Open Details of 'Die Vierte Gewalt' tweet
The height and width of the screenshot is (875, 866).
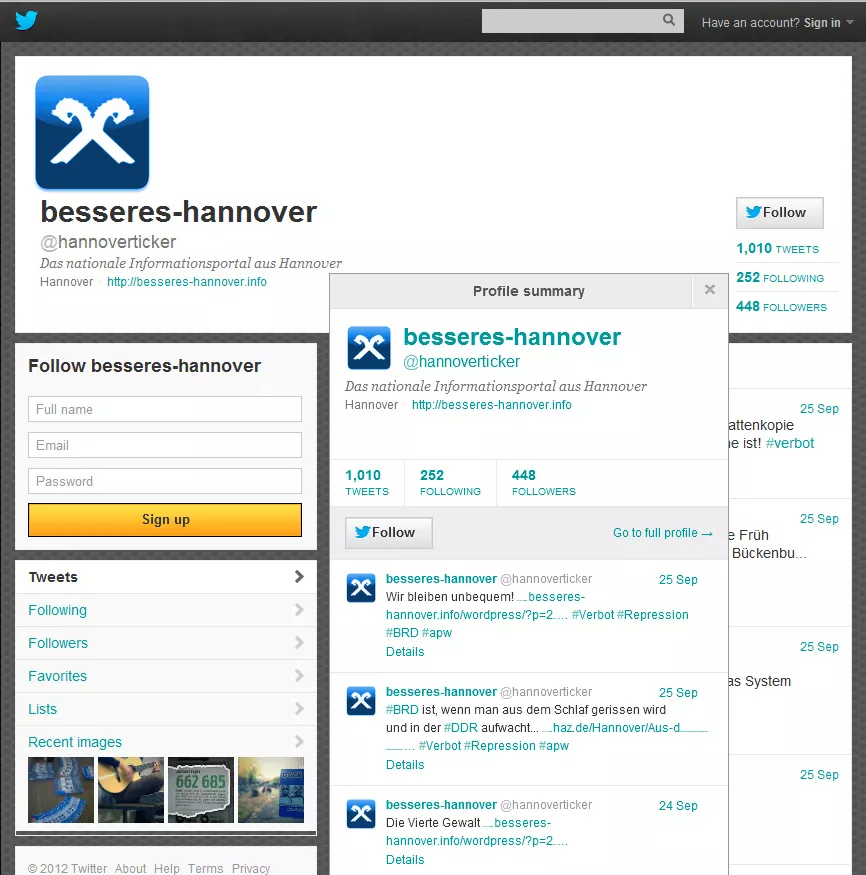tap(405, 859)
